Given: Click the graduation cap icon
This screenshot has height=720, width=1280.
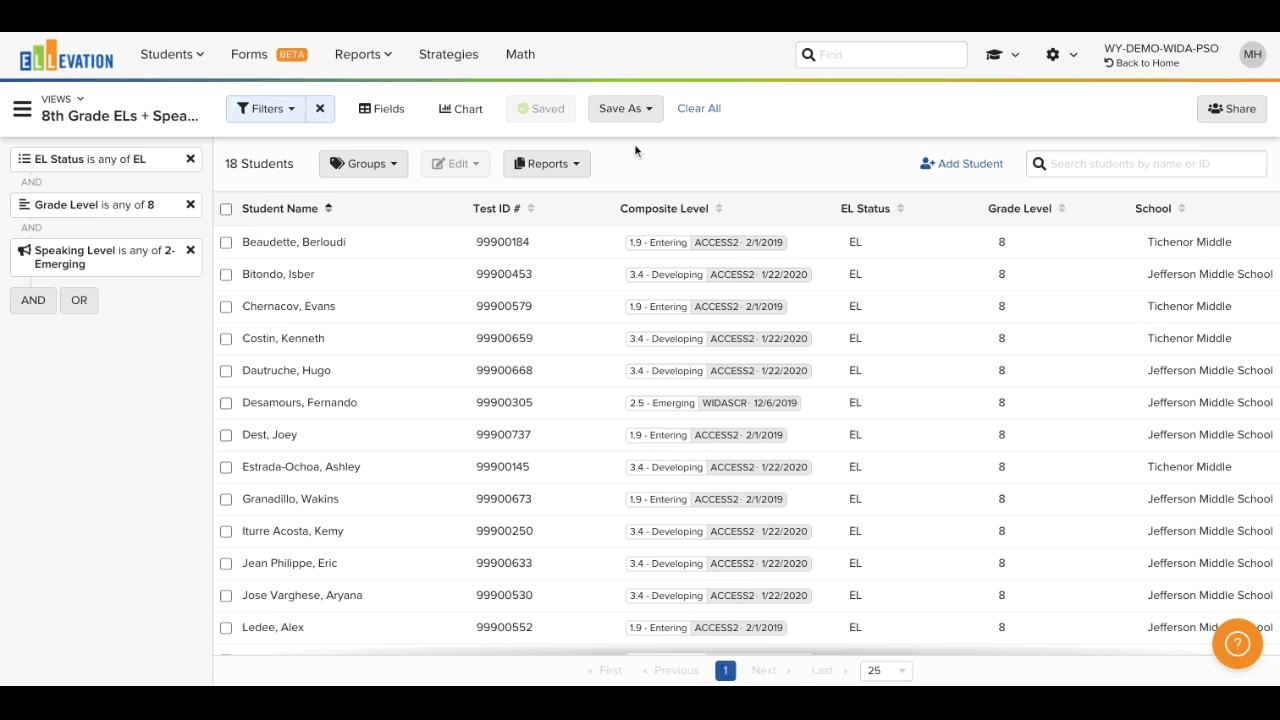Looking at the screenshot, I should pos(994,55).
